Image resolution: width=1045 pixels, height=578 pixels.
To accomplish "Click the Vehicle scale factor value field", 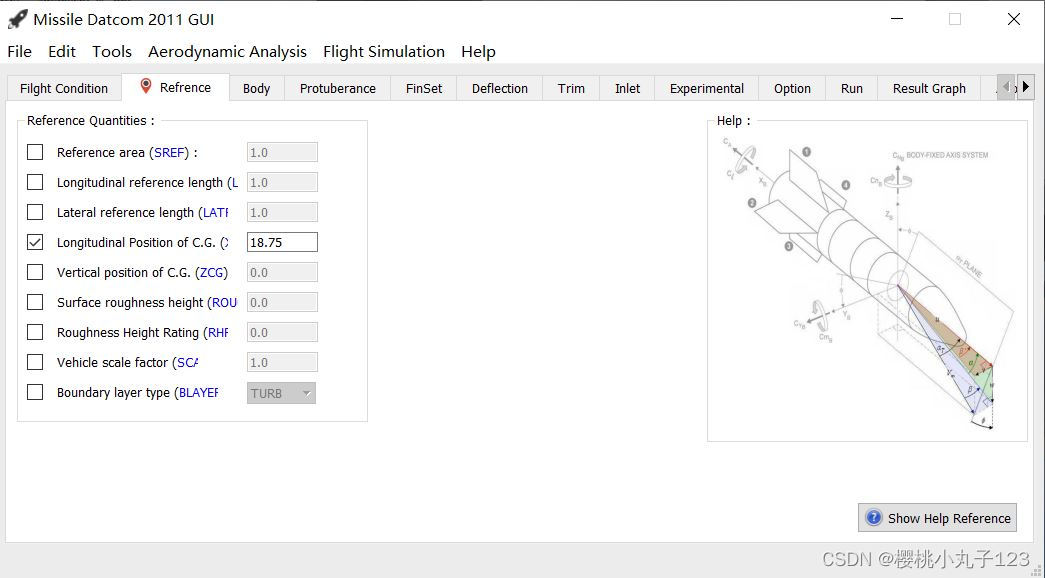I will coord(282,362).
